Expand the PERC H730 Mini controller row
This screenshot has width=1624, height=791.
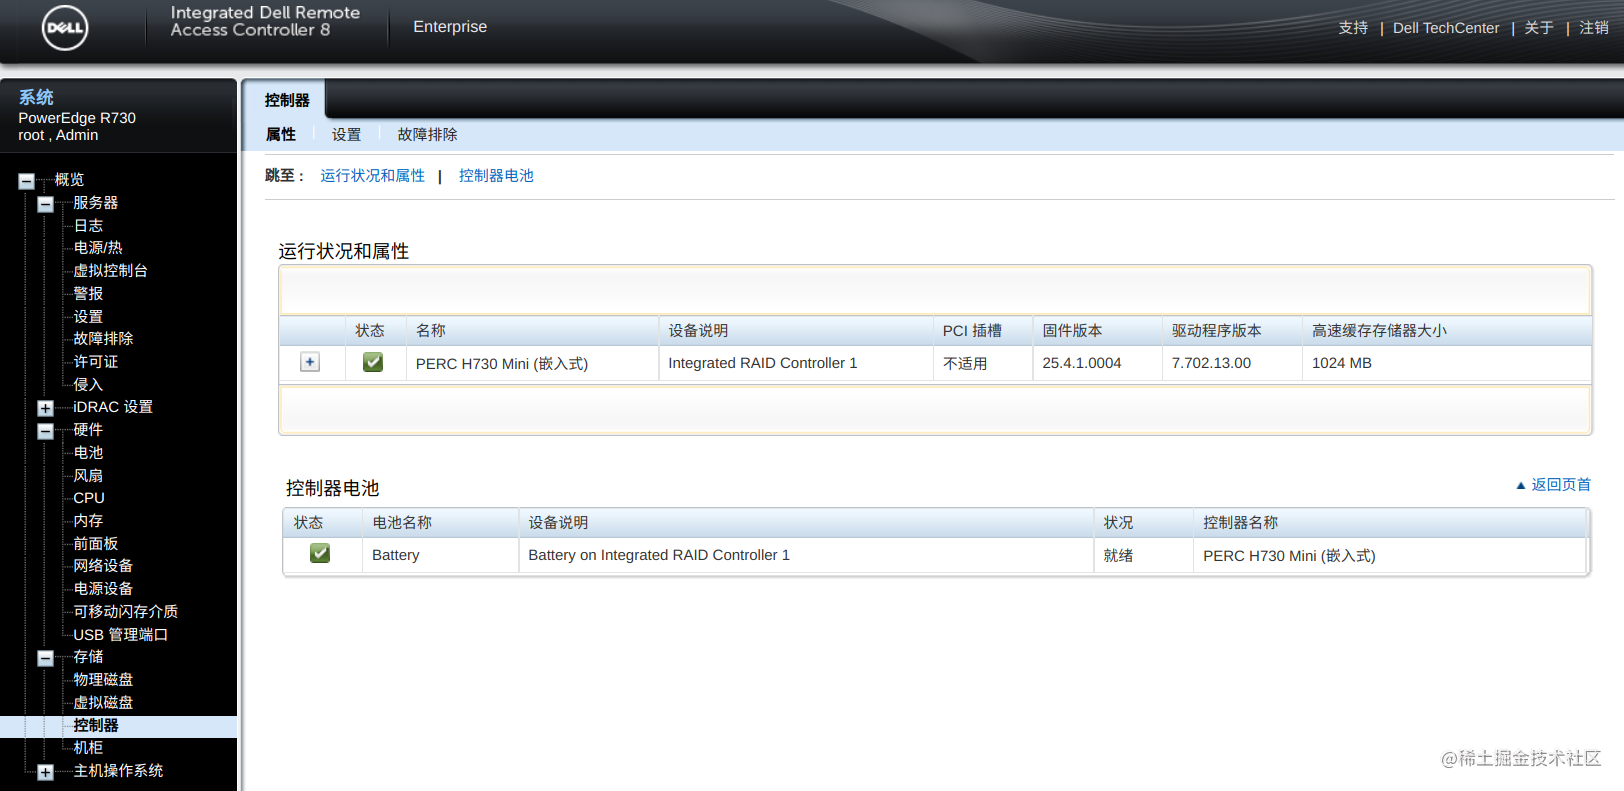click(x=310, y=362)
